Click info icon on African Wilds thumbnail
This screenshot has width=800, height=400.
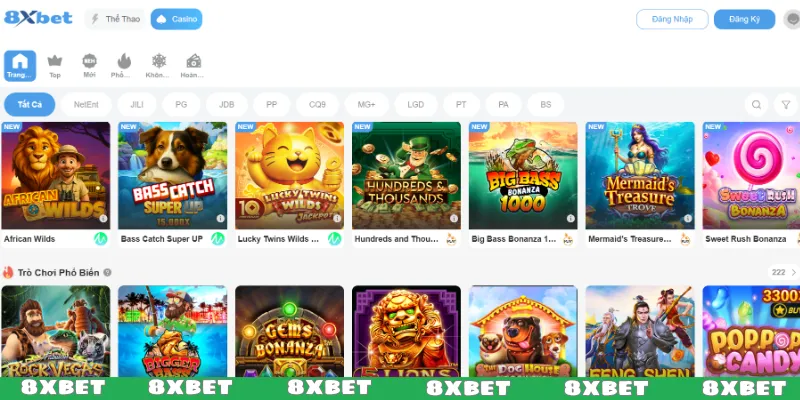click(103, 218)
